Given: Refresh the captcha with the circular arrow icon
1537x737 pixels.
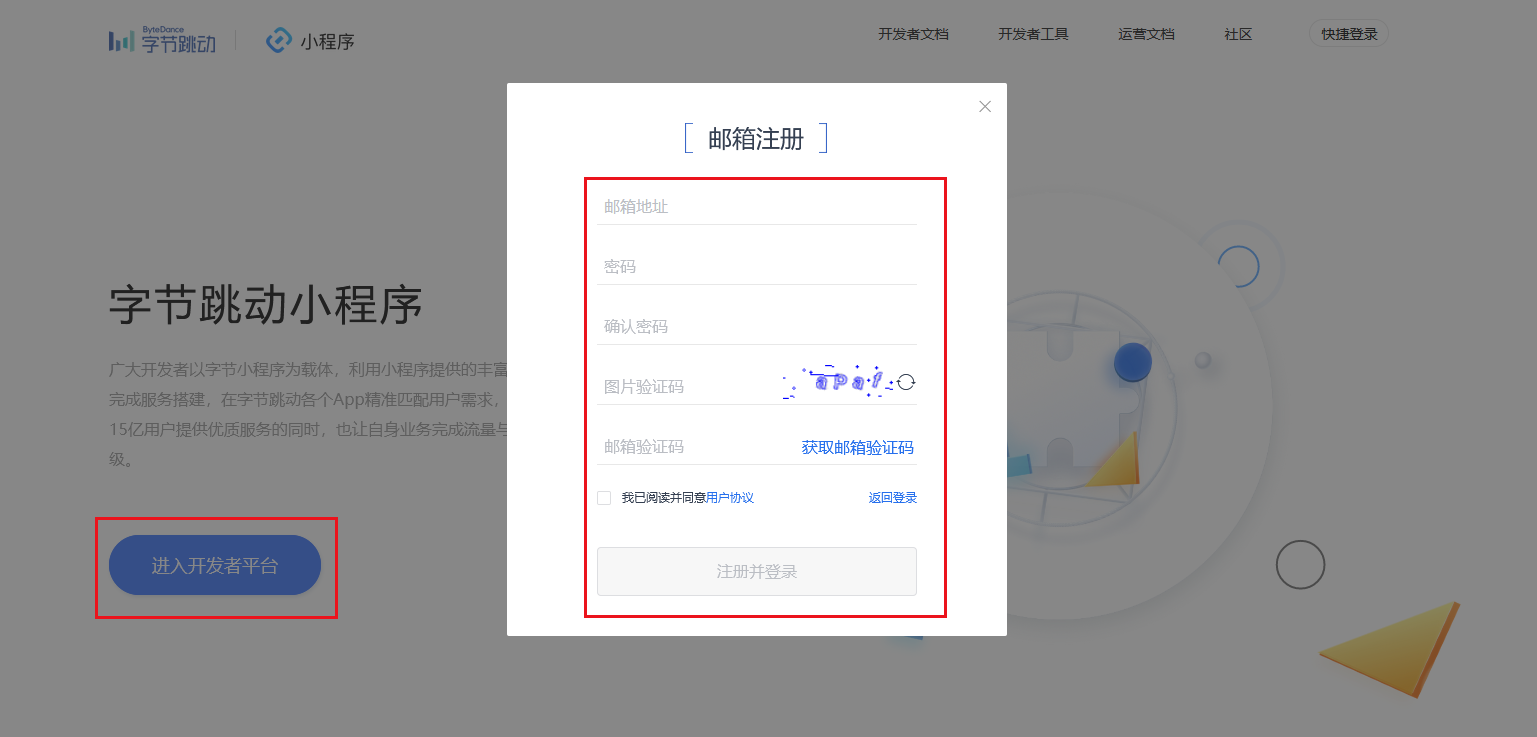Looking at the screenshot, I should 908,381.
